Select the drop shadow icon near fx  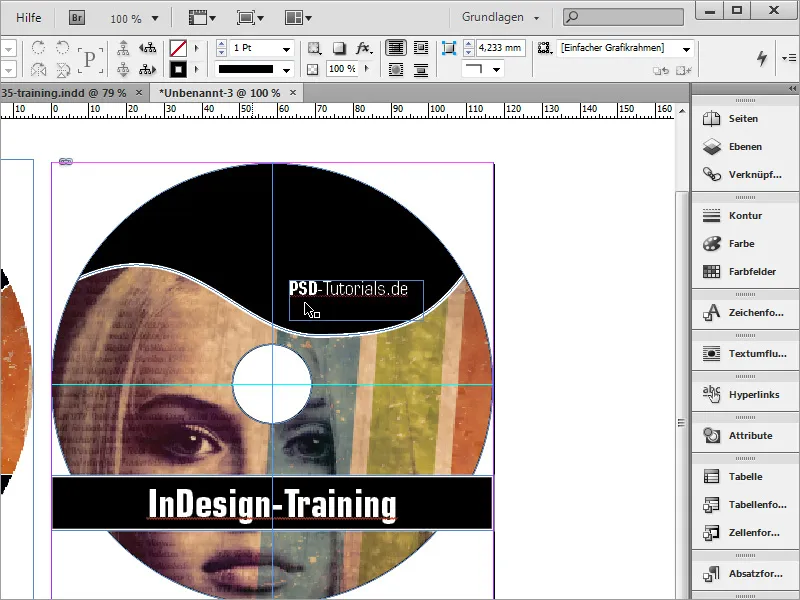[x=337, y=48]
